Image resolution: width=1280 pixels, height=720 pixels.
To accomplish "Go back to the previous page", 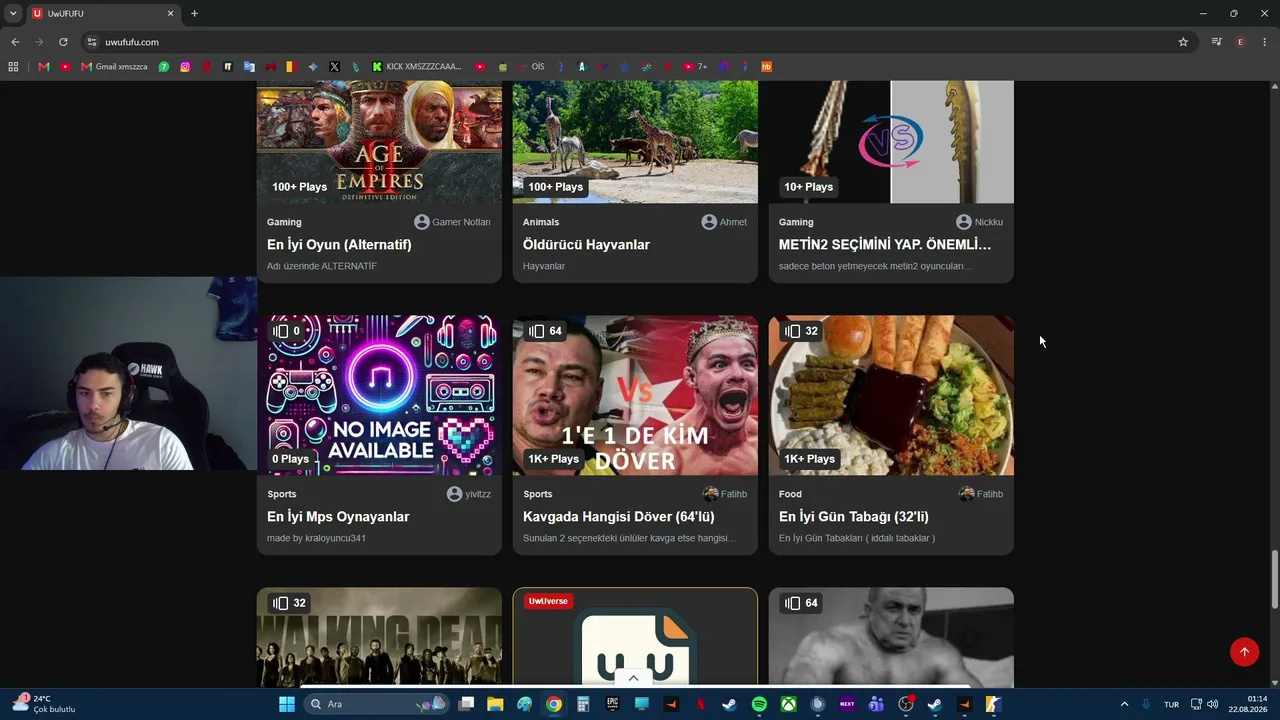I will [15, 42].
